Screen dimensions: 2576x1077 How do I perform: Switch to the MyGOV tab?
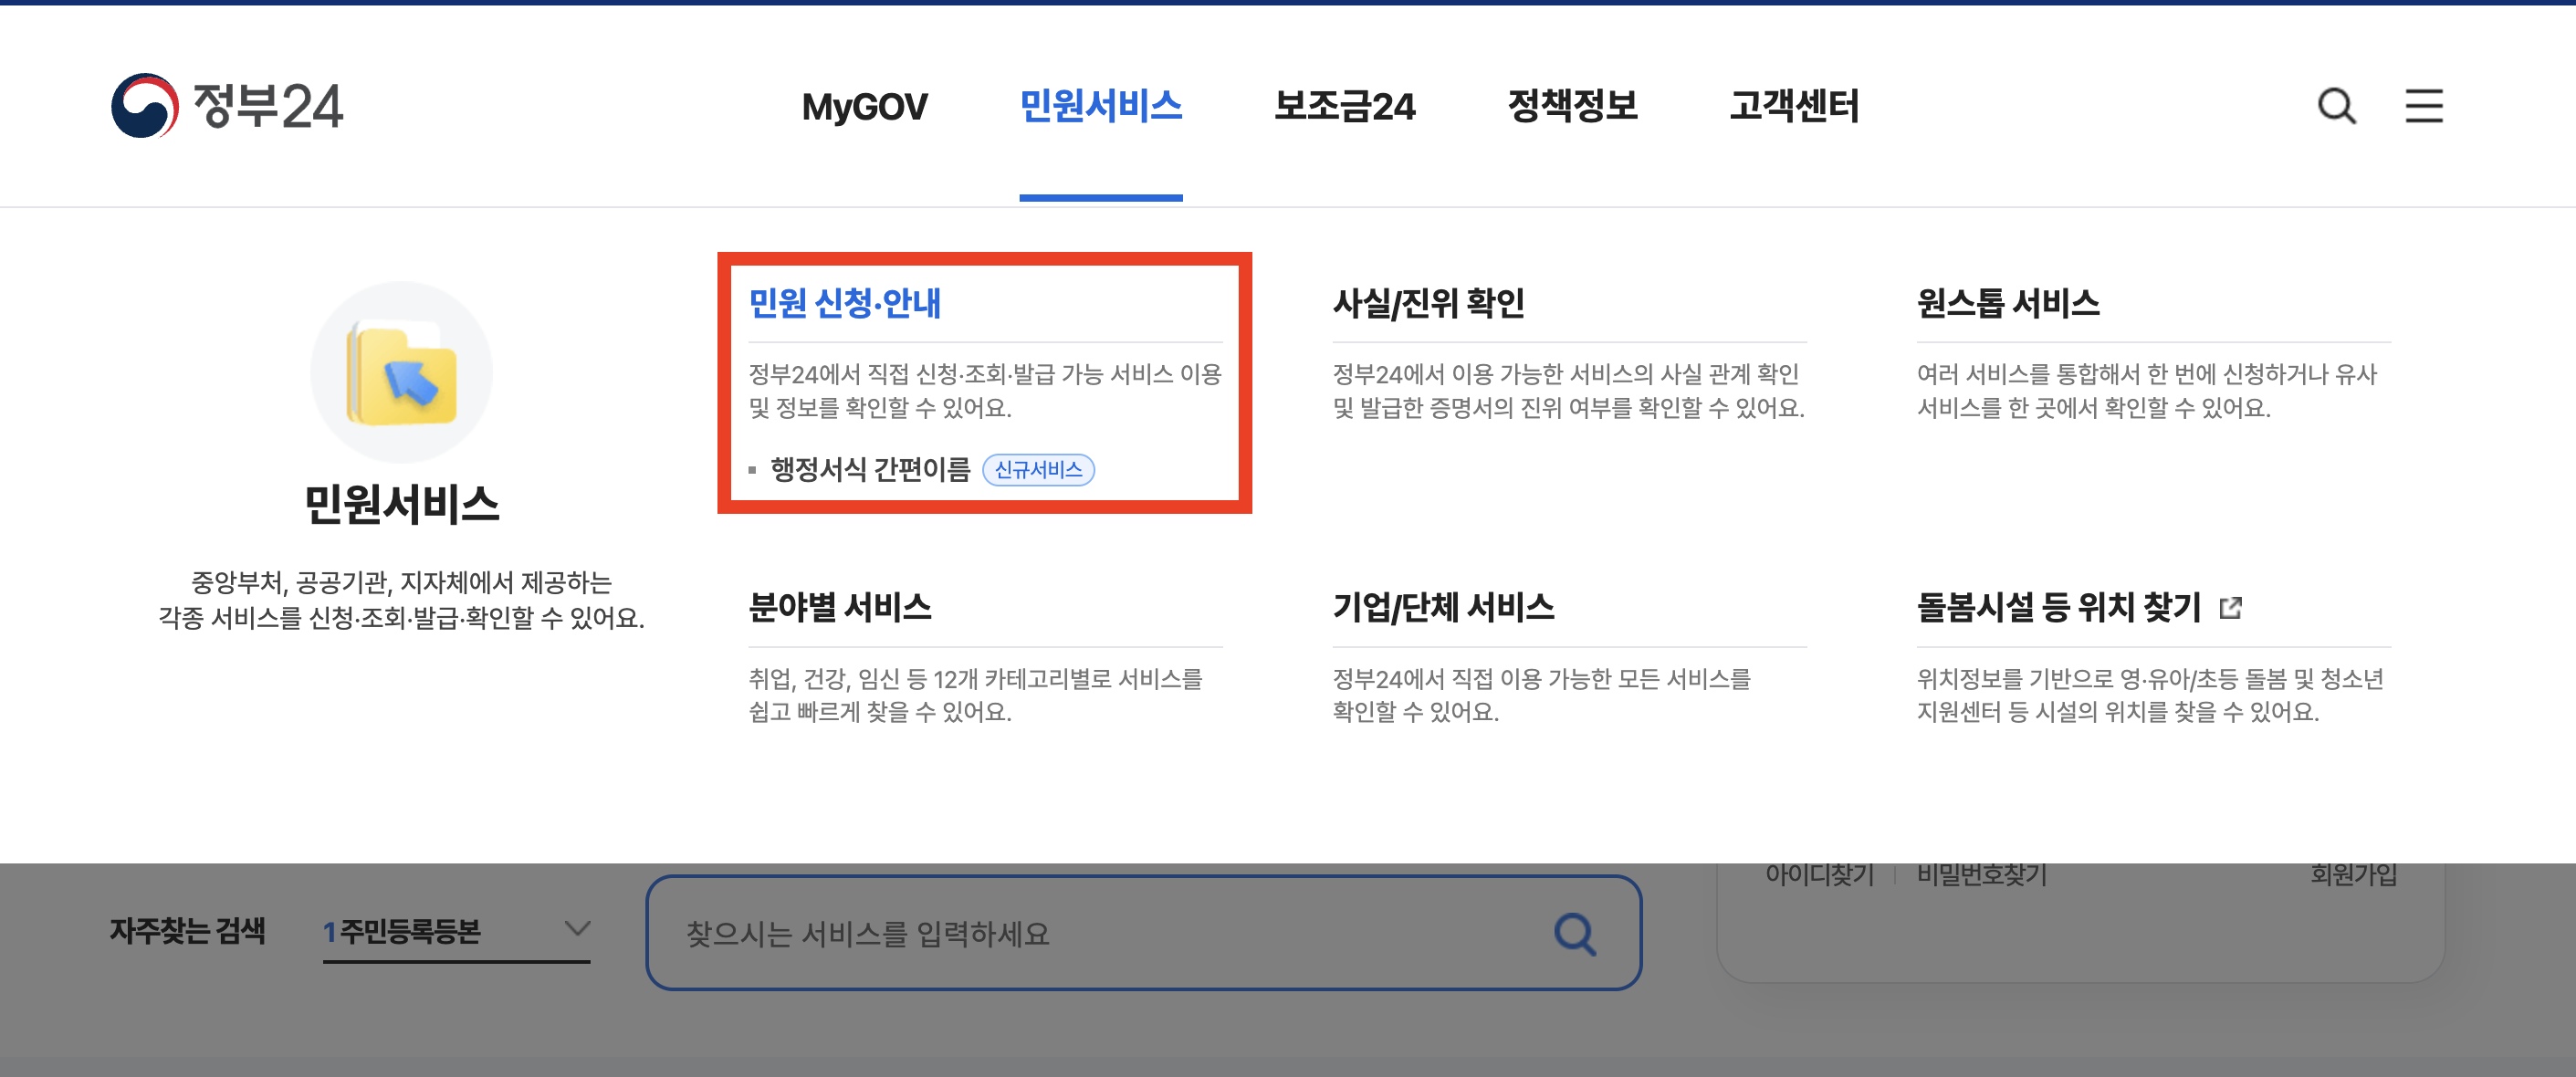[864, 107]
